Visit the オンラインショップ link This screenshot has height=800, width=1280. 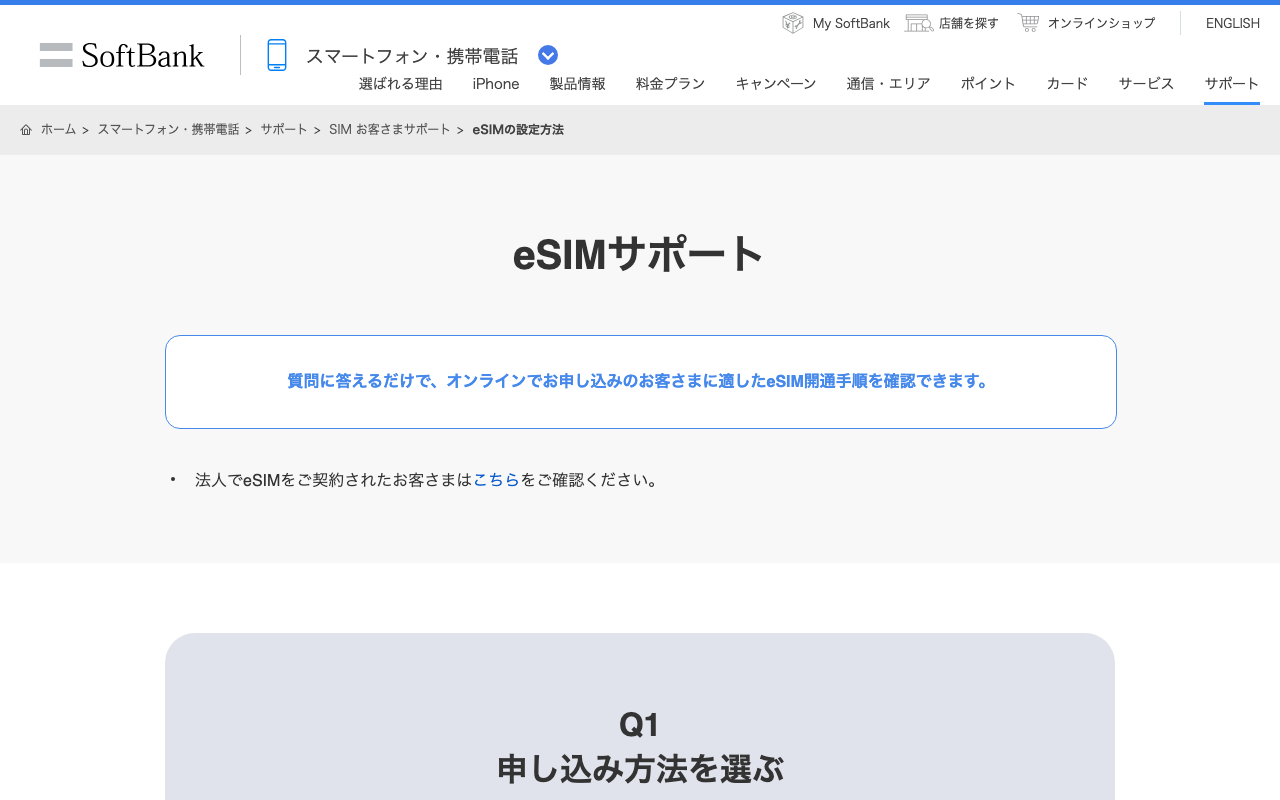pyautogui.click(x=1101, y=23)
